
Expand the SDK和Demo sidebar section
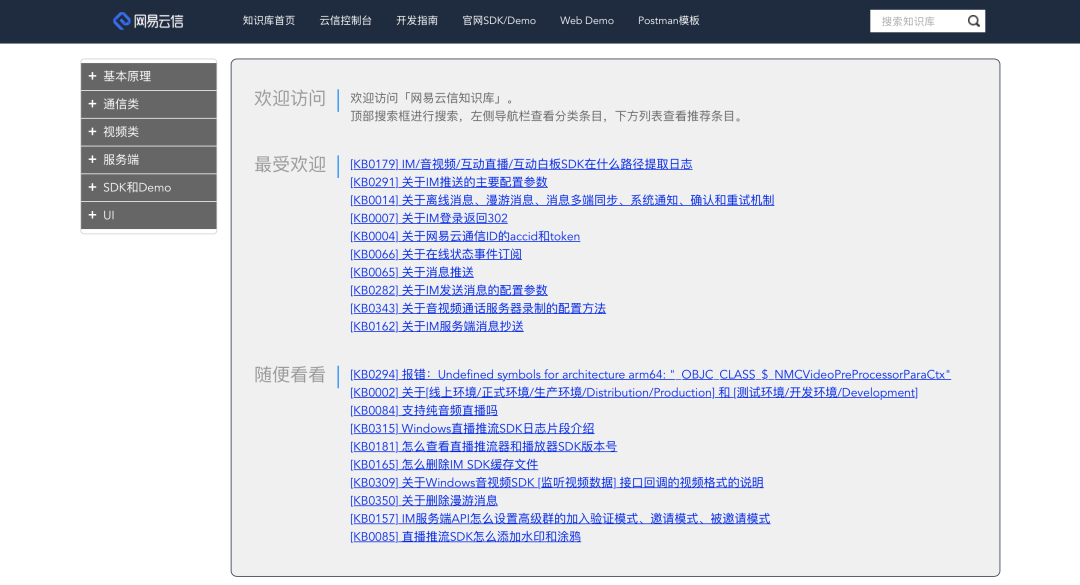[149, 187]
